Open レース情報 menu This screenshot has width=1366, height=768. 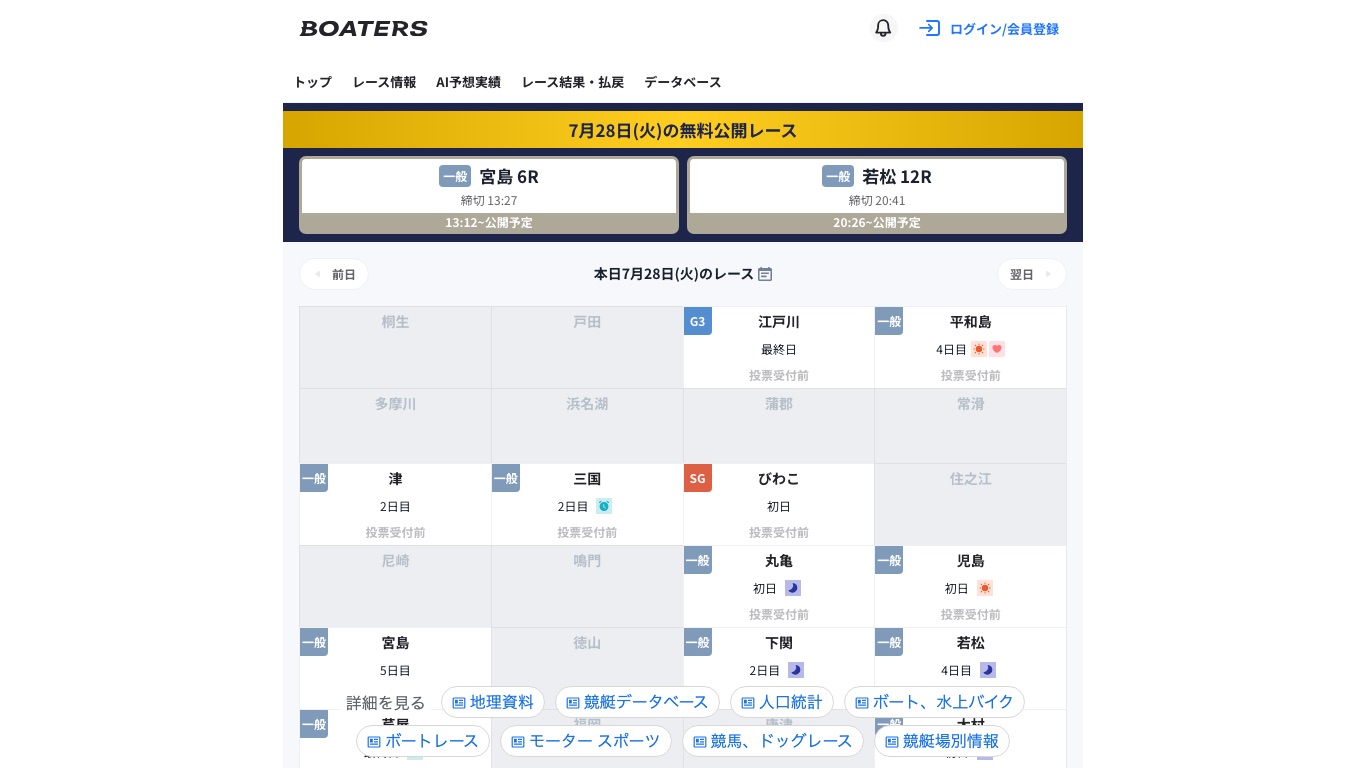pyautogui.click(x=384, y=82)
